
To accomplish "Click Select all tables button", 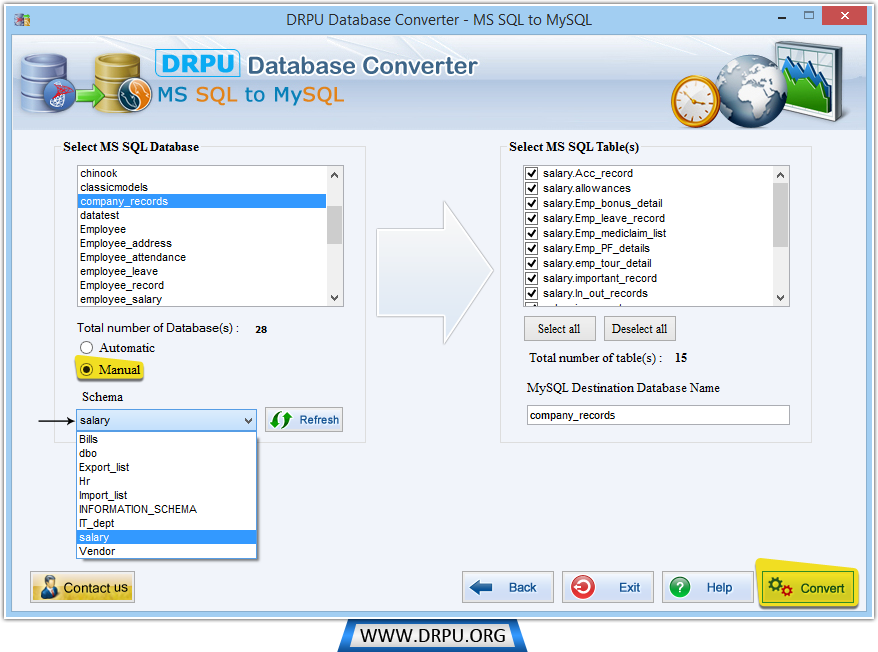I will point(559,329).
